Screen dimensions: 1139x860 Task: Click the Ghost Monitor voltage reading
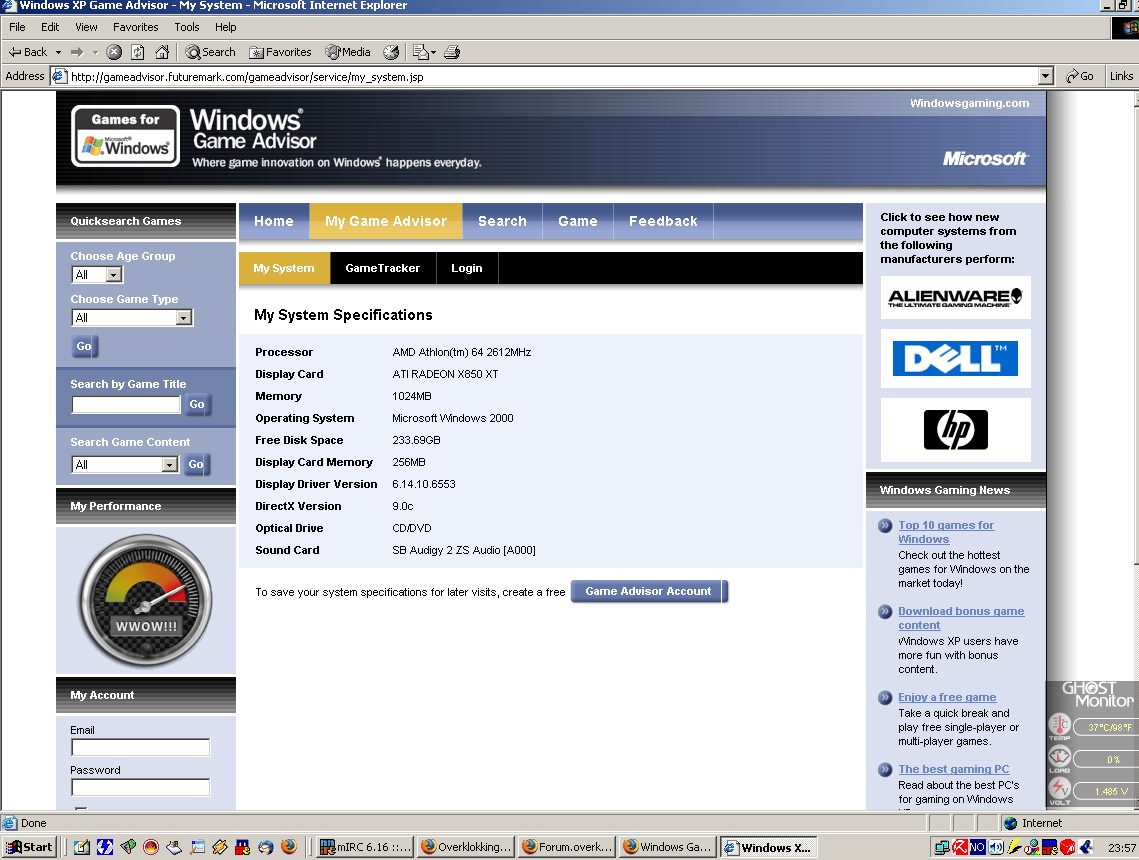1106,791
